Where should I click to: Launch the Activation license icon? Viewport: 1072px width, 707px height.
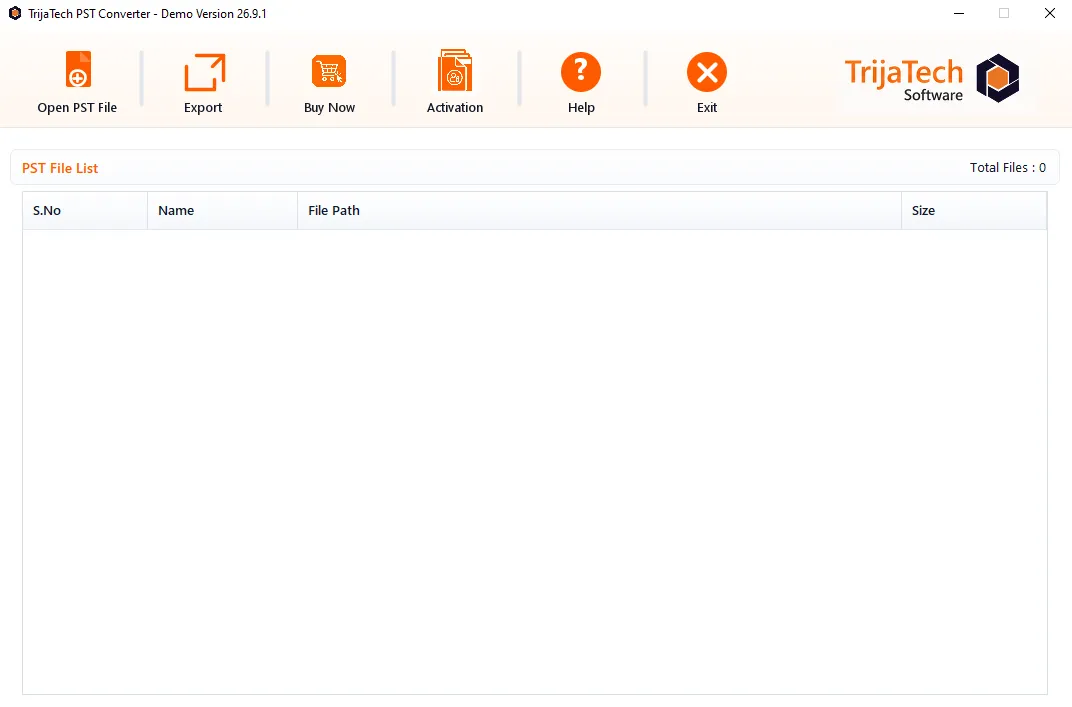pos(455,70)
